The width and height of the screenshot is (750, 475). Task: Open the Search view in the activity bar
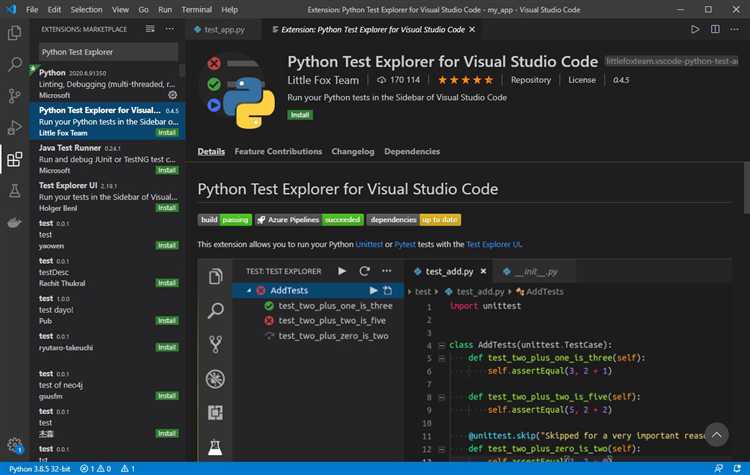tap(14, 64)
